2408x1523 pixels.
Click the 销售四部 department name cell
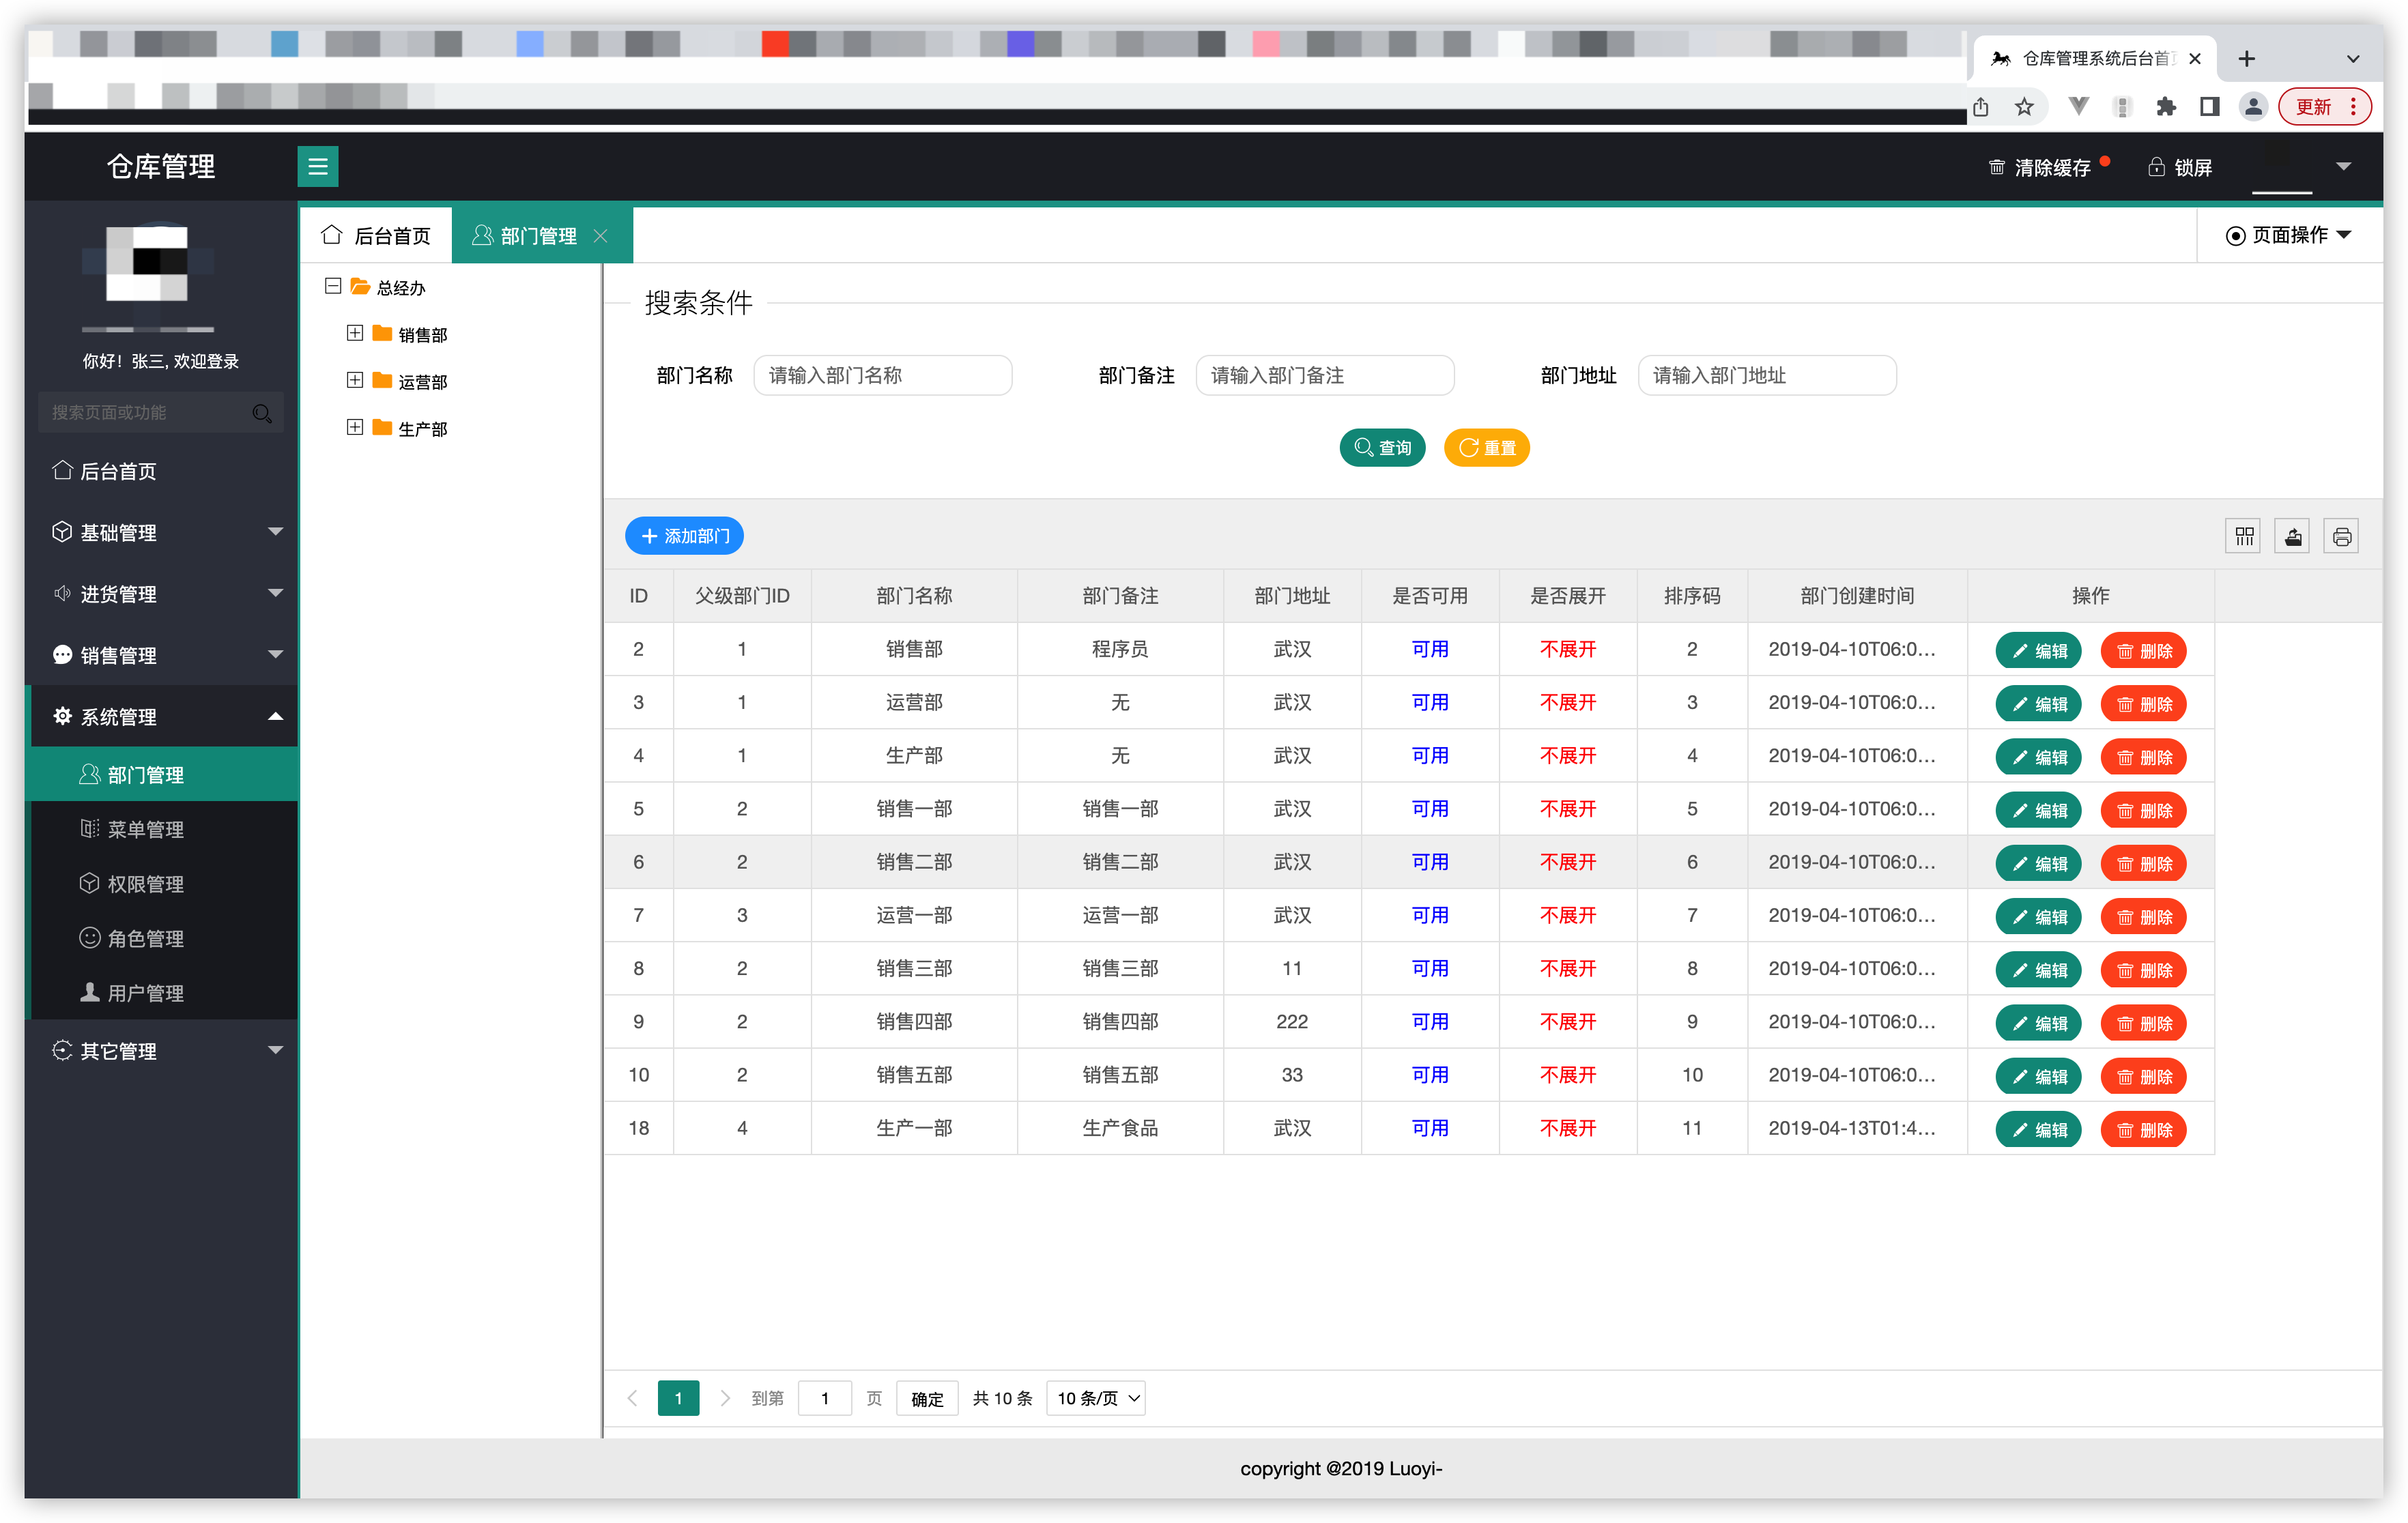pyautogui.click(x=914, y=1022)
